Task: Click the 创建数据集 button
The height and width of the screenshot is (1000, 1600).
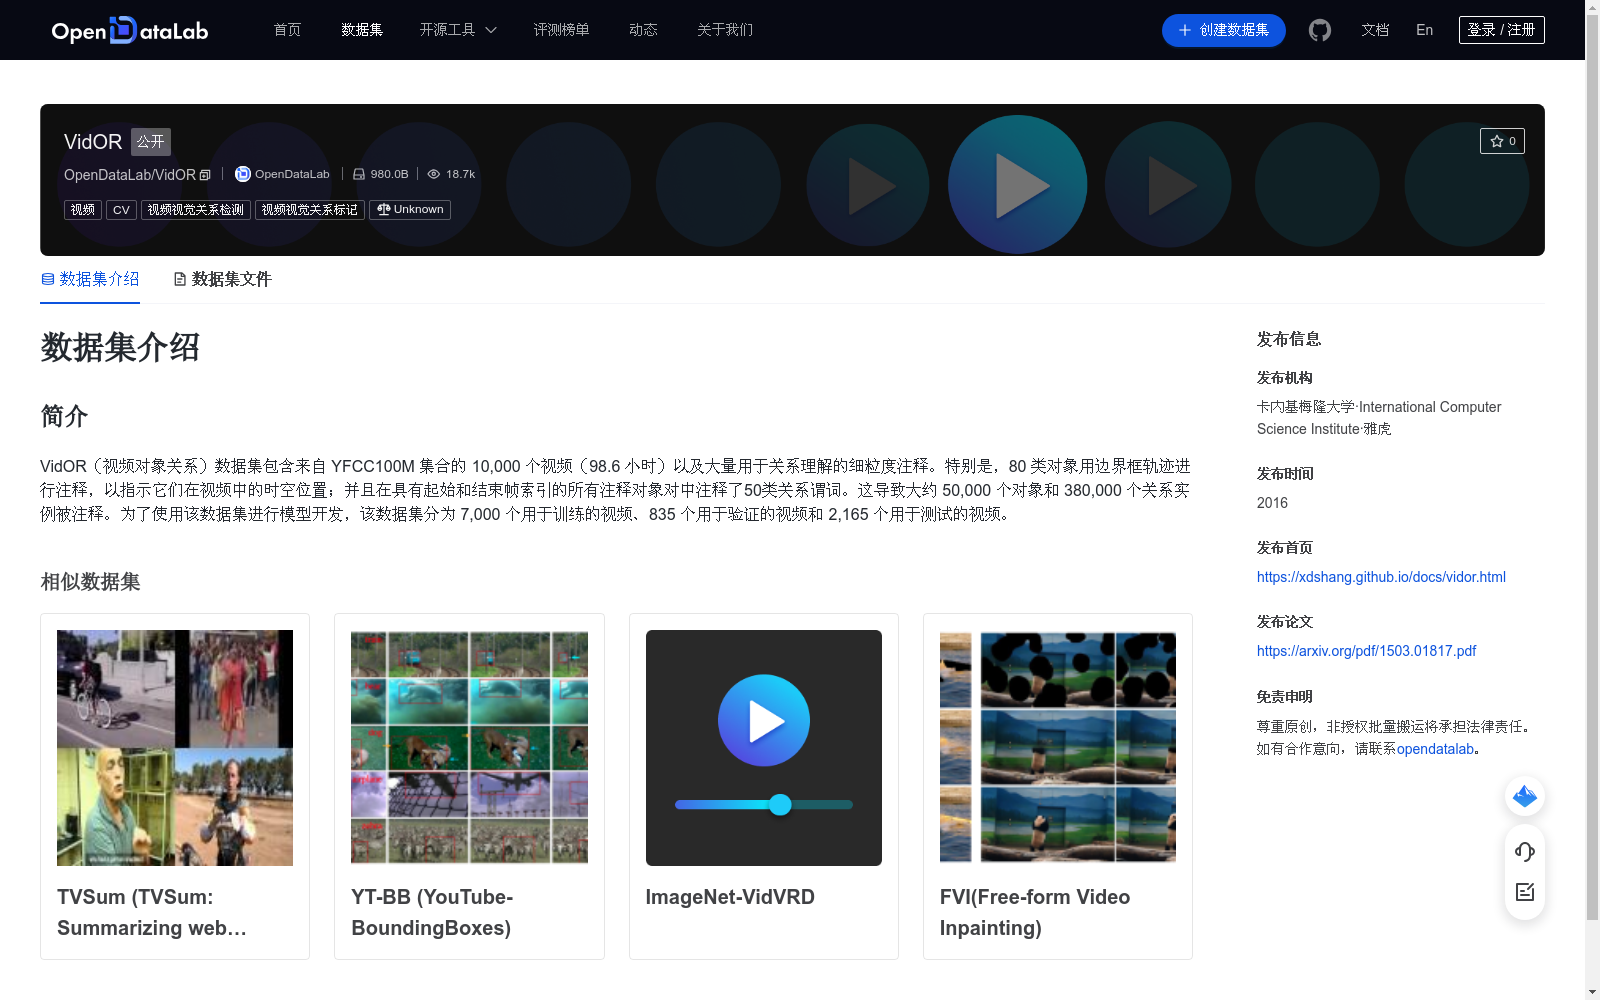Action: click(1223, 30)
